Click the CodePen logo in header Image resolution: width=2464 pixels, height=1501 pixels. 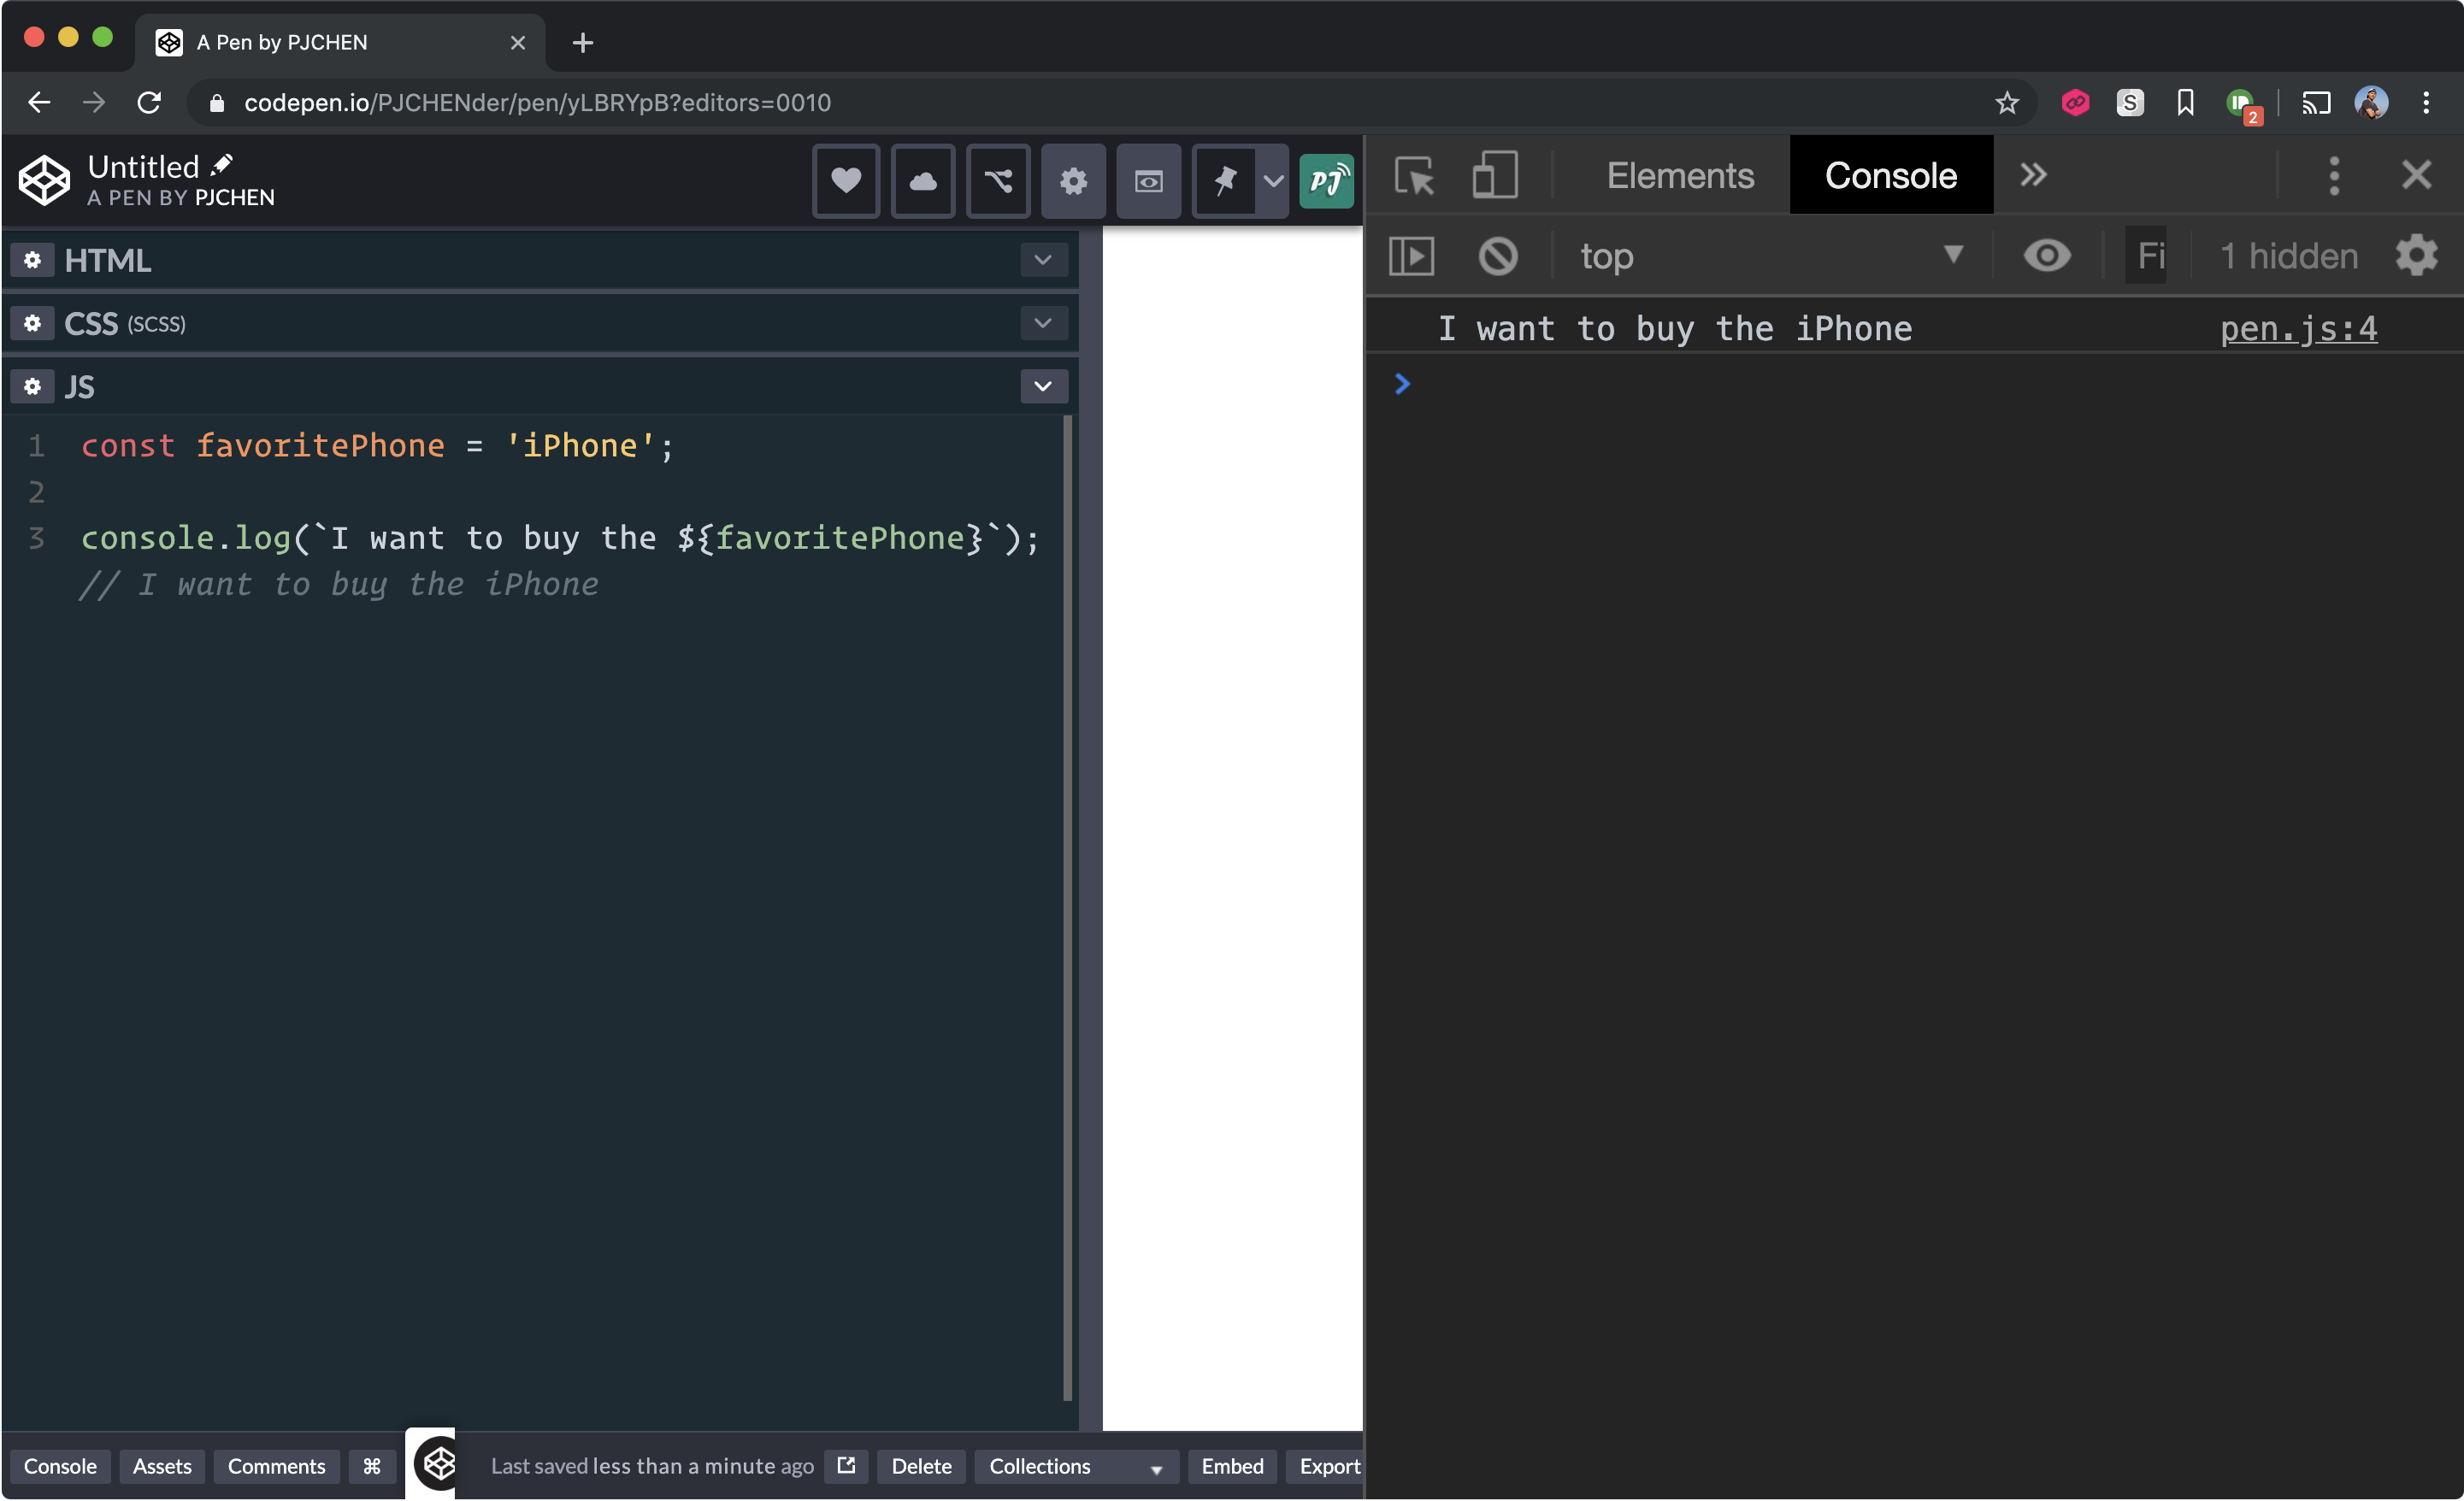pos(45,181)
